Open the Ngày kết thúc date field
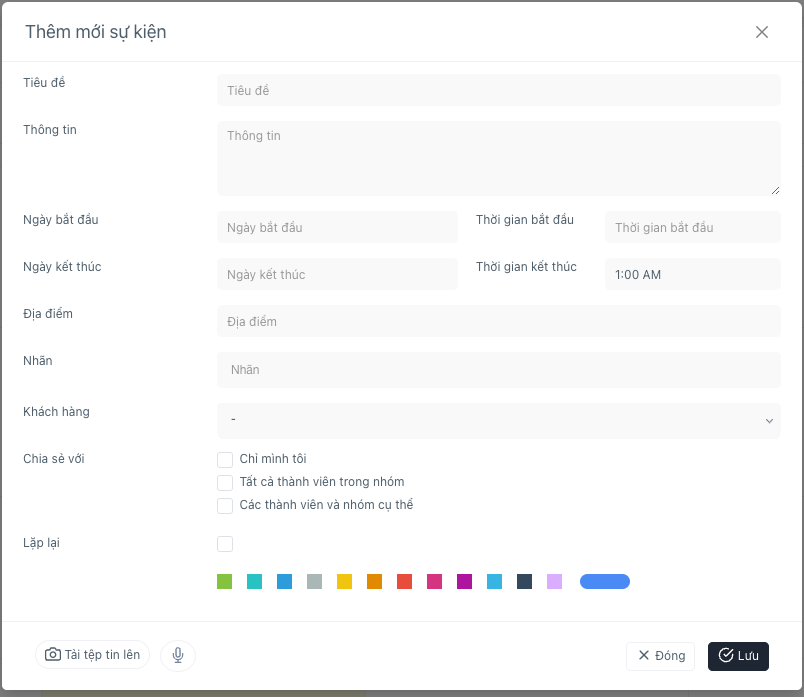804x697 pixels. (x=337, y=274)
